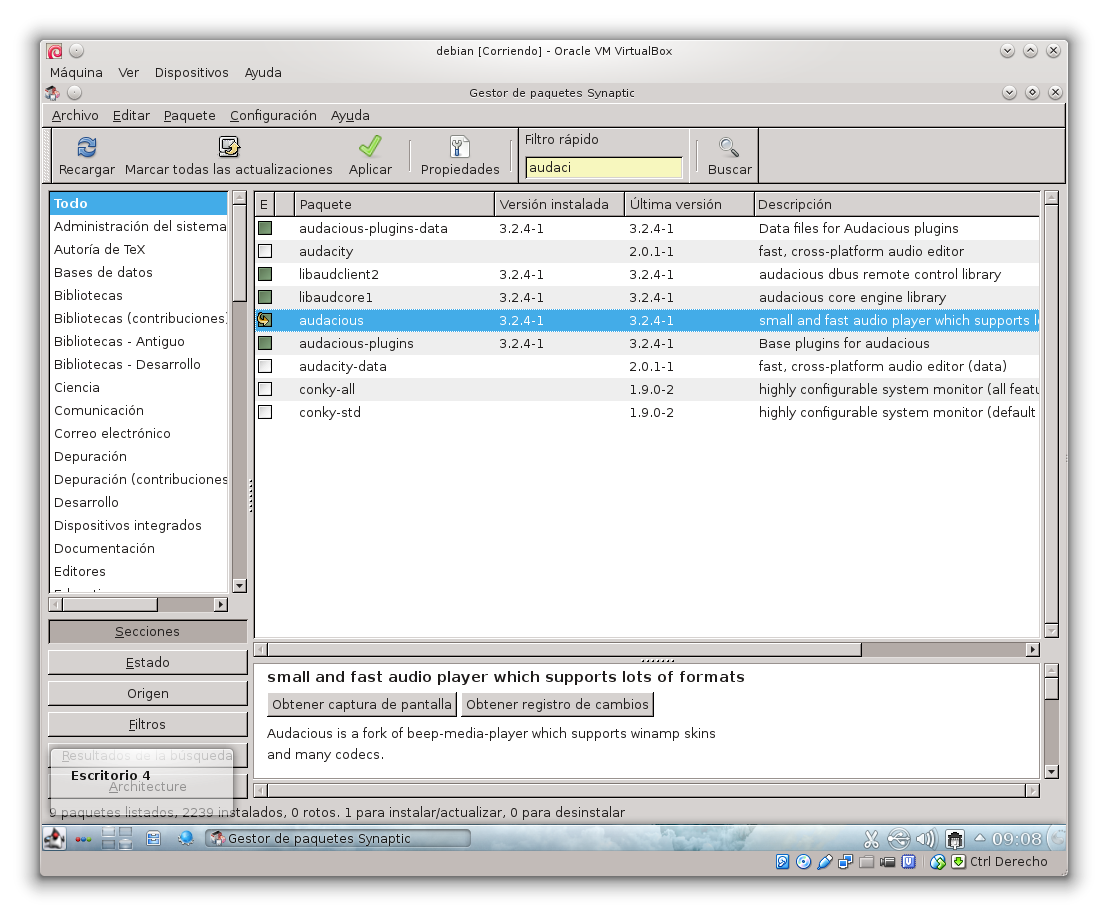This screenshot has height=916, width=1108.
Task: Switch view to Origen
Action: pos(148,693)
